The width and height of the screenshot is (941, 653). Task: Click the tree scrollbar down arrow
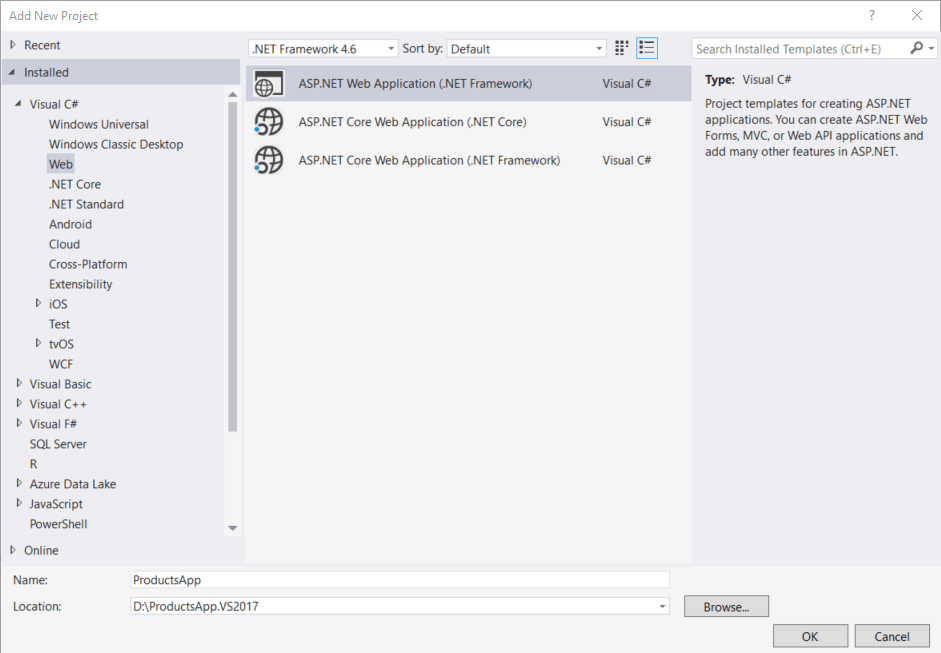[x=232, y=528]
